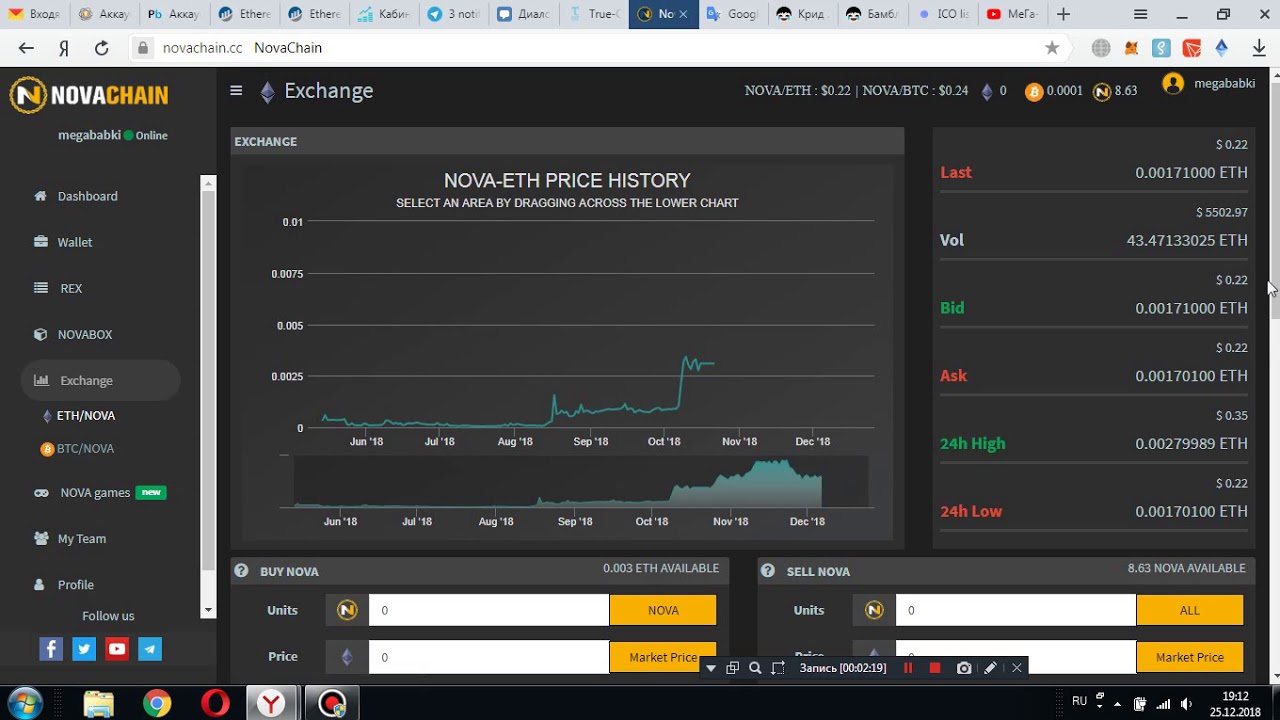1280x720 pixels.
Task: Click the Sell Units input field
Action: [1016, 610]
